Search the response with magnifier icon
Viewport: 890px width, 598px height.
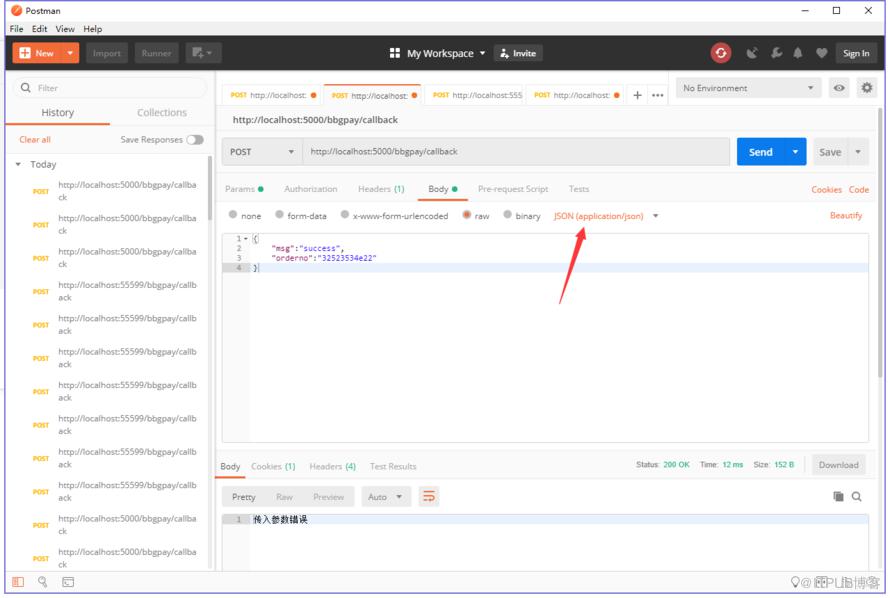[x=857, y=497]
